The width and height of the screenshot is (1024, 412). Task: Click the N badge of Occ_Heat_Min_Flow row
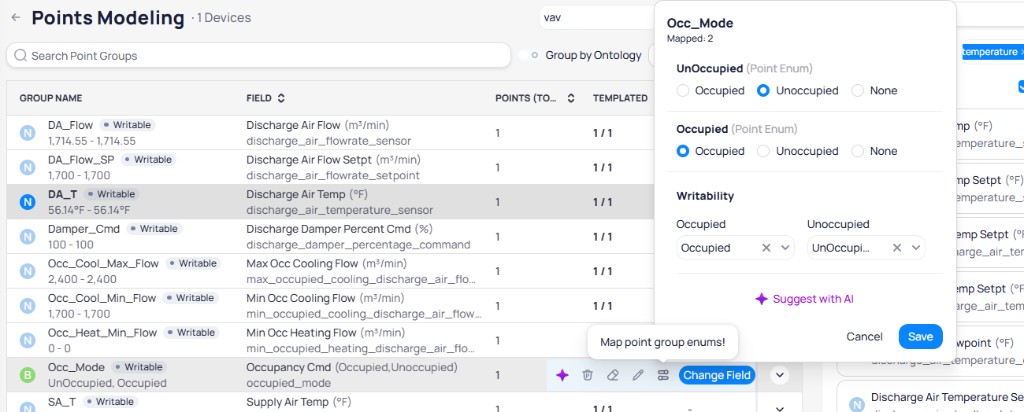click(x=27, y=341)
